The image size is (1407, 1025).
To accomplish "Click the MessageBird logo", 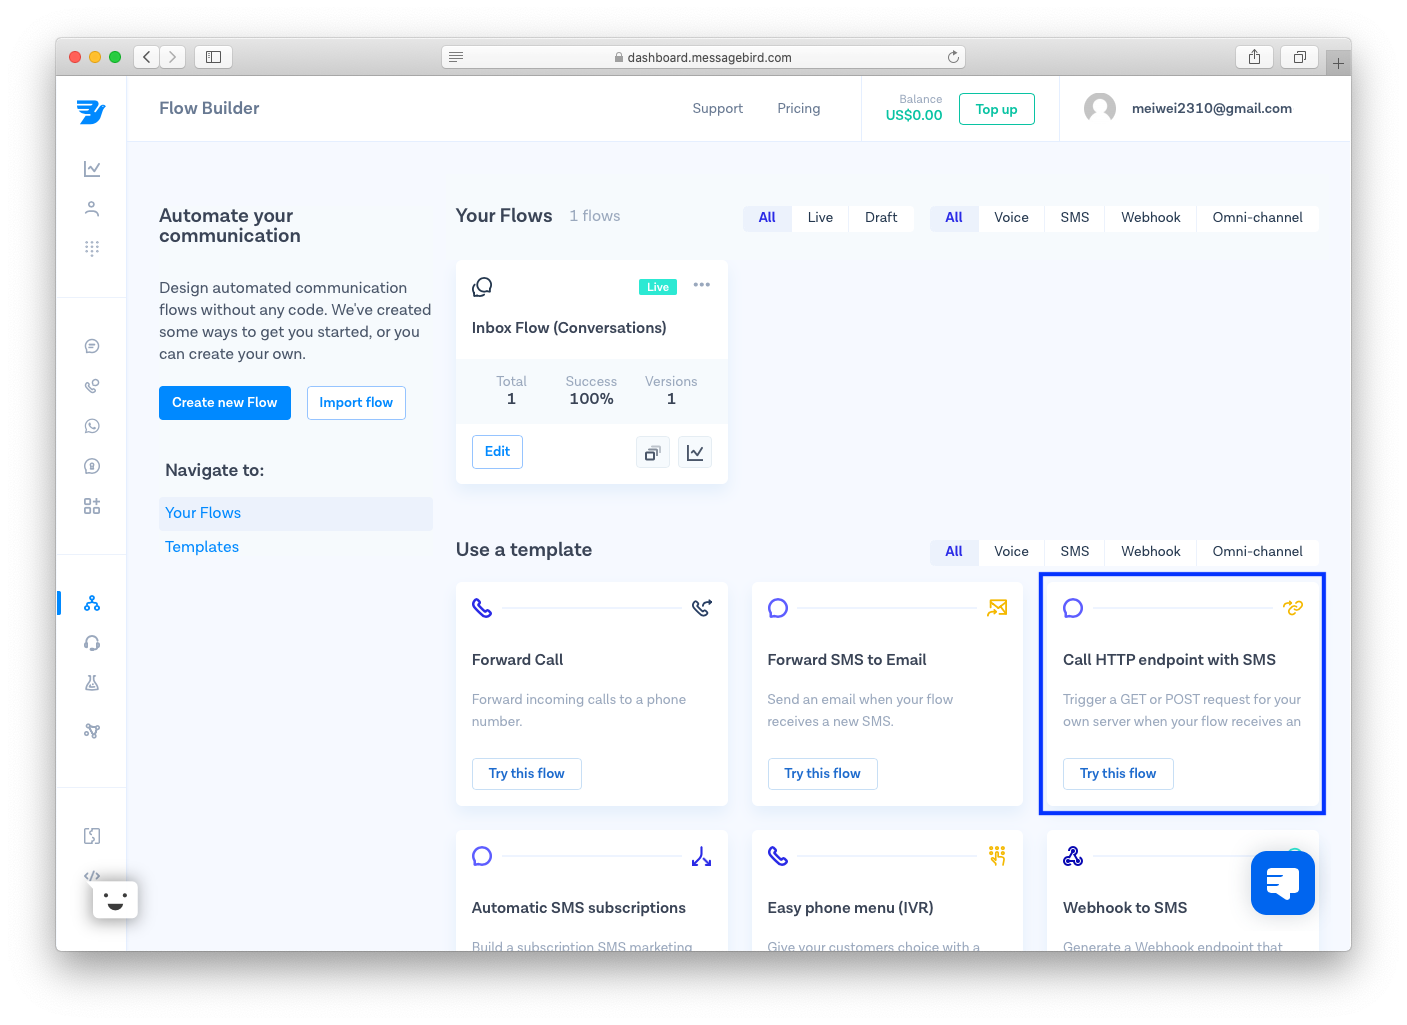I will coord(91,111).
